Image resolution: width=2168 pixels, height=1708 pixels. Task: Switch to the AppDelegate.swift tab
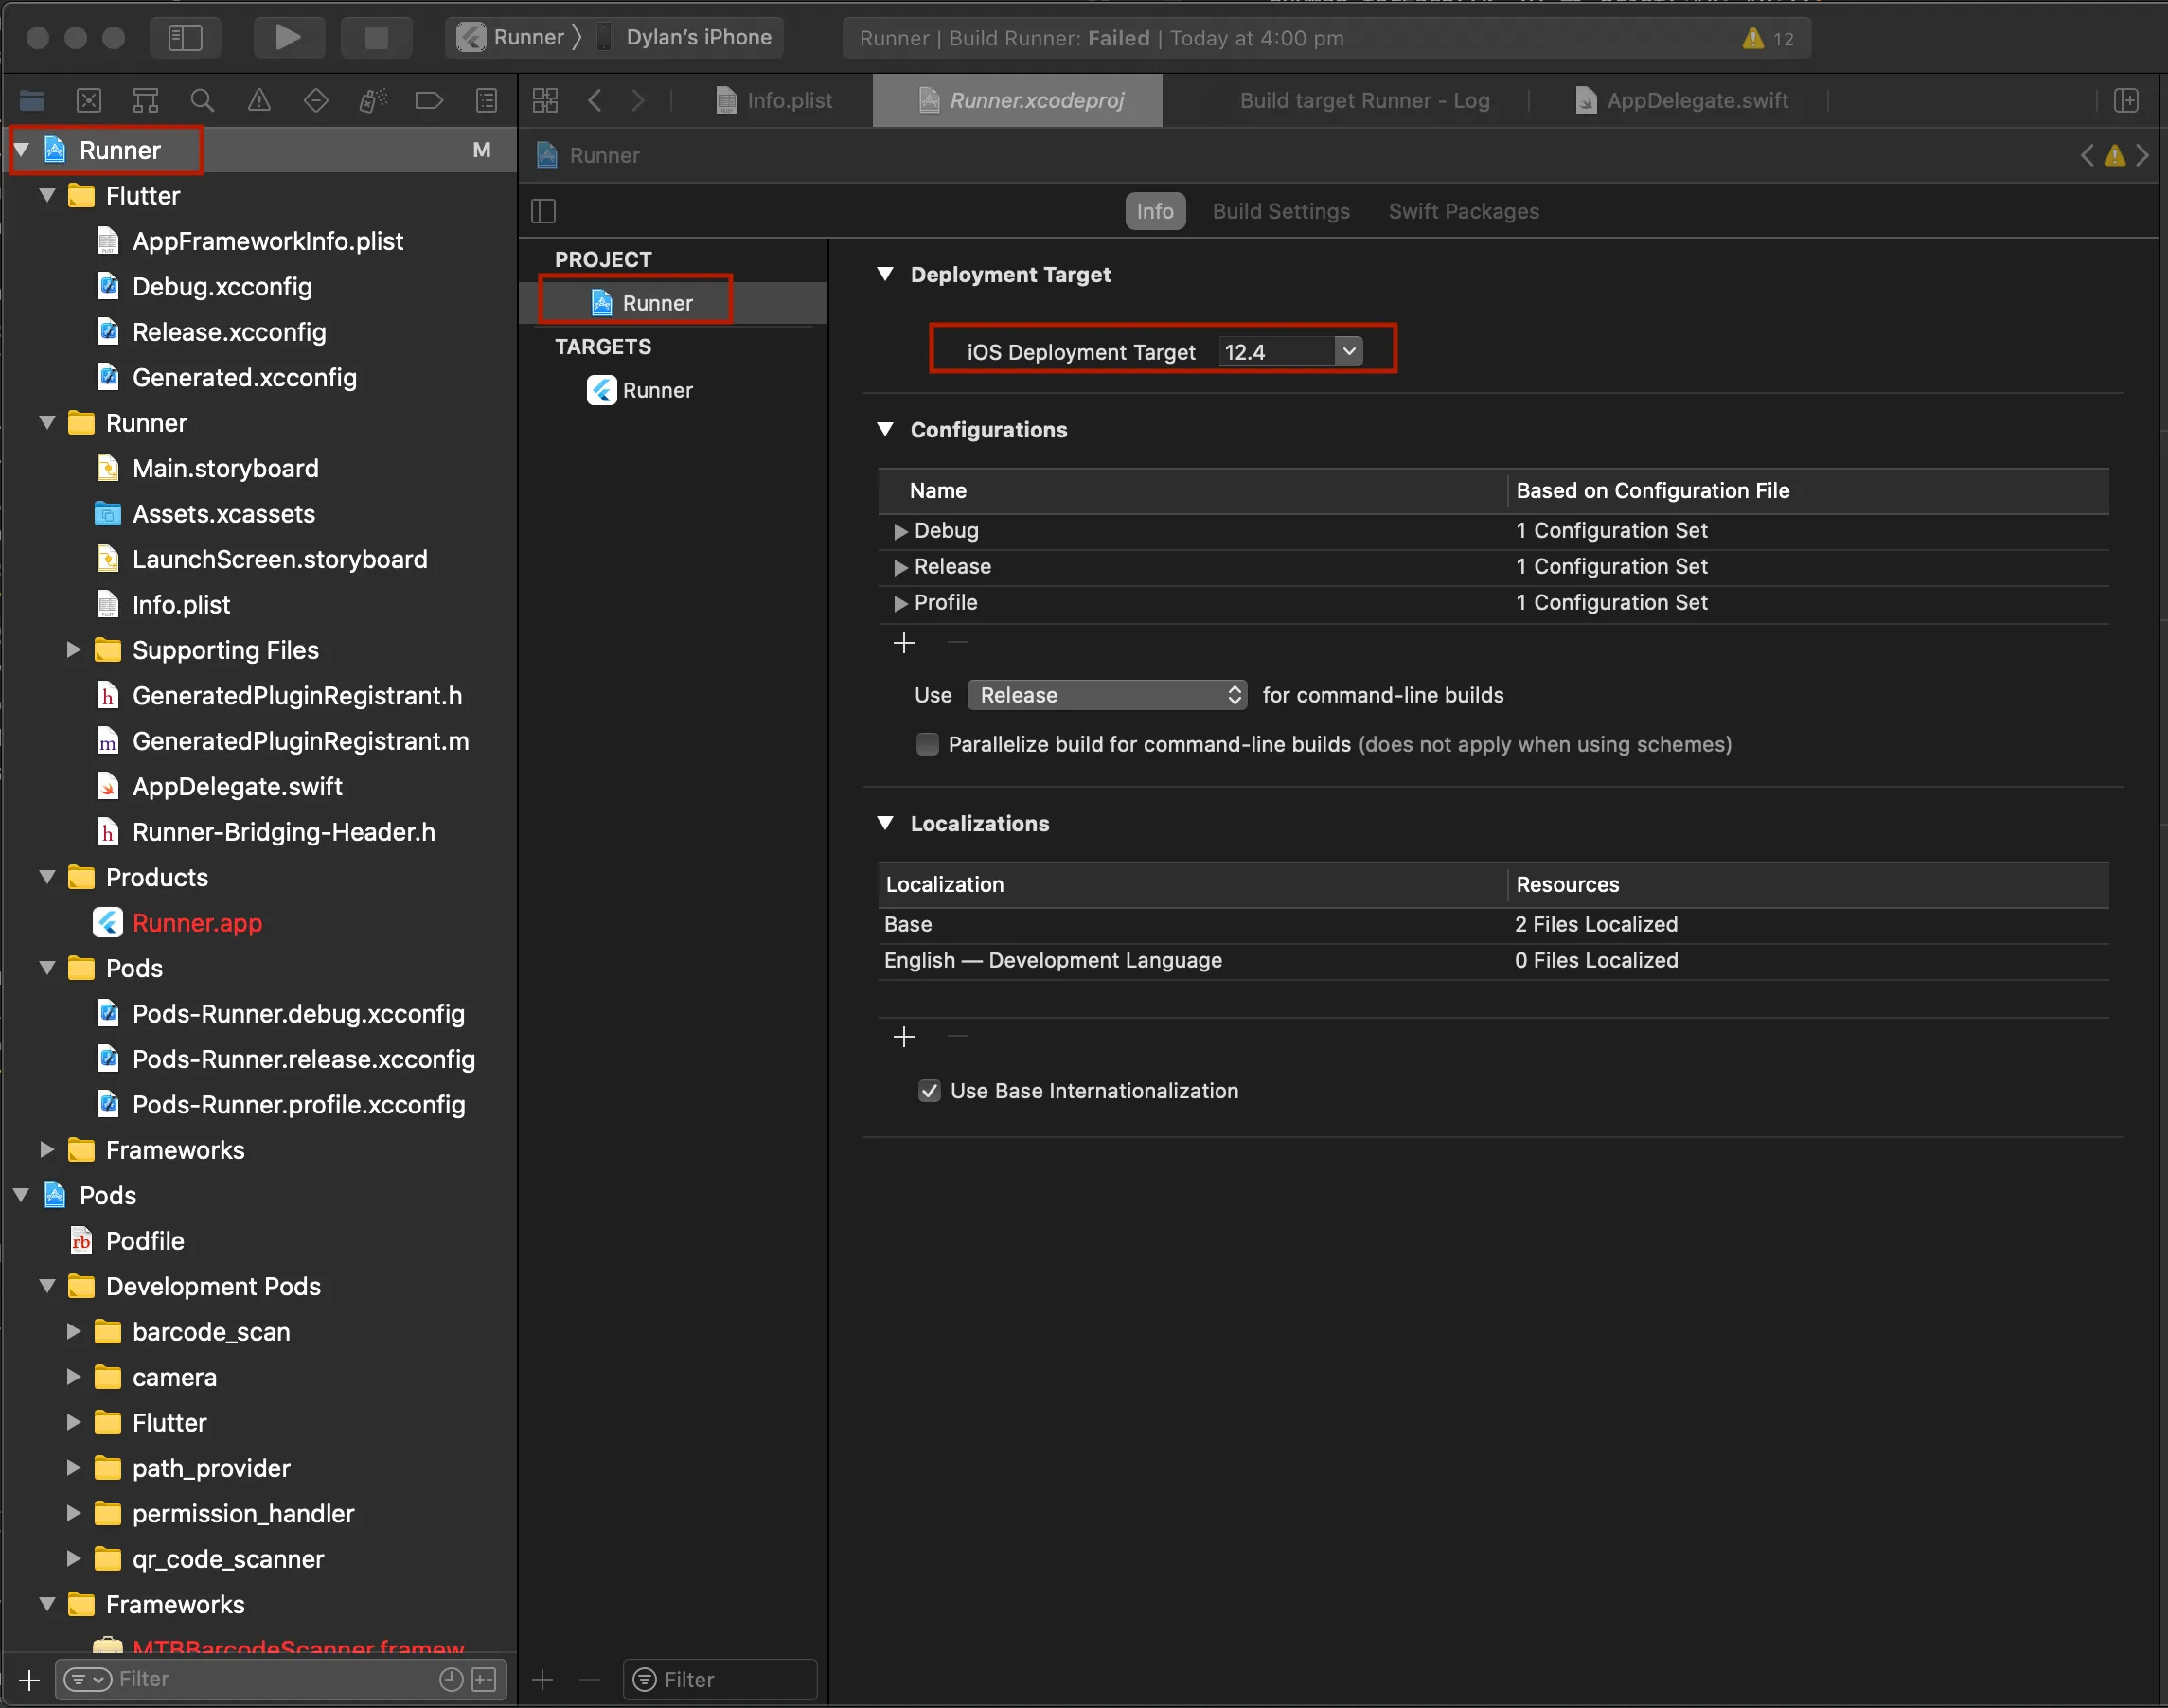pyautogui.click(x=1682, y=100)
